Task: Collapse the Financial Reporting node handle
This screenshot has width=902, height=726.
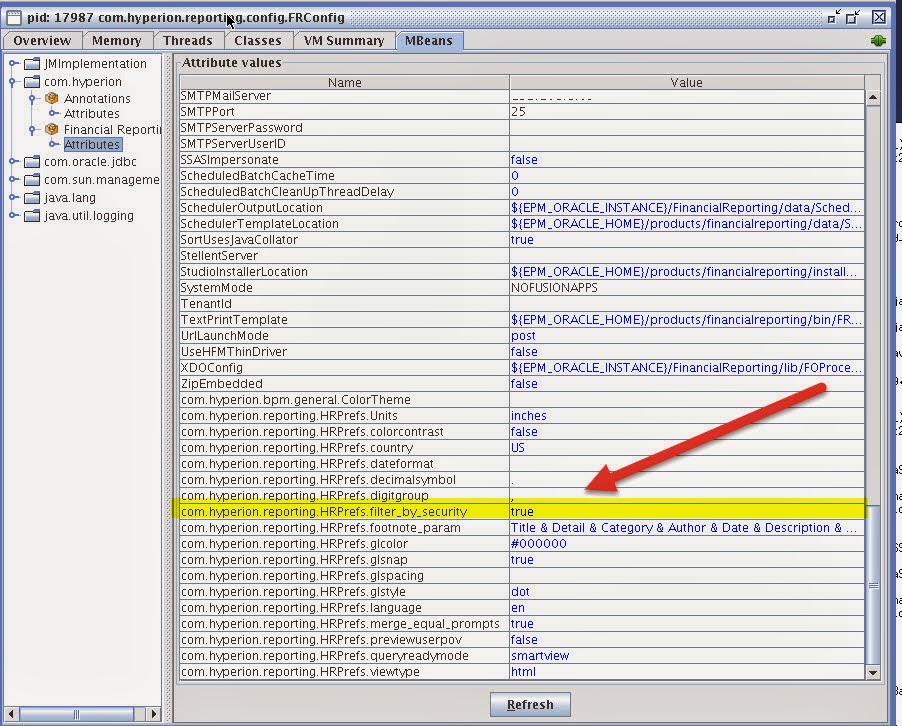Action: tap(33, 129)
